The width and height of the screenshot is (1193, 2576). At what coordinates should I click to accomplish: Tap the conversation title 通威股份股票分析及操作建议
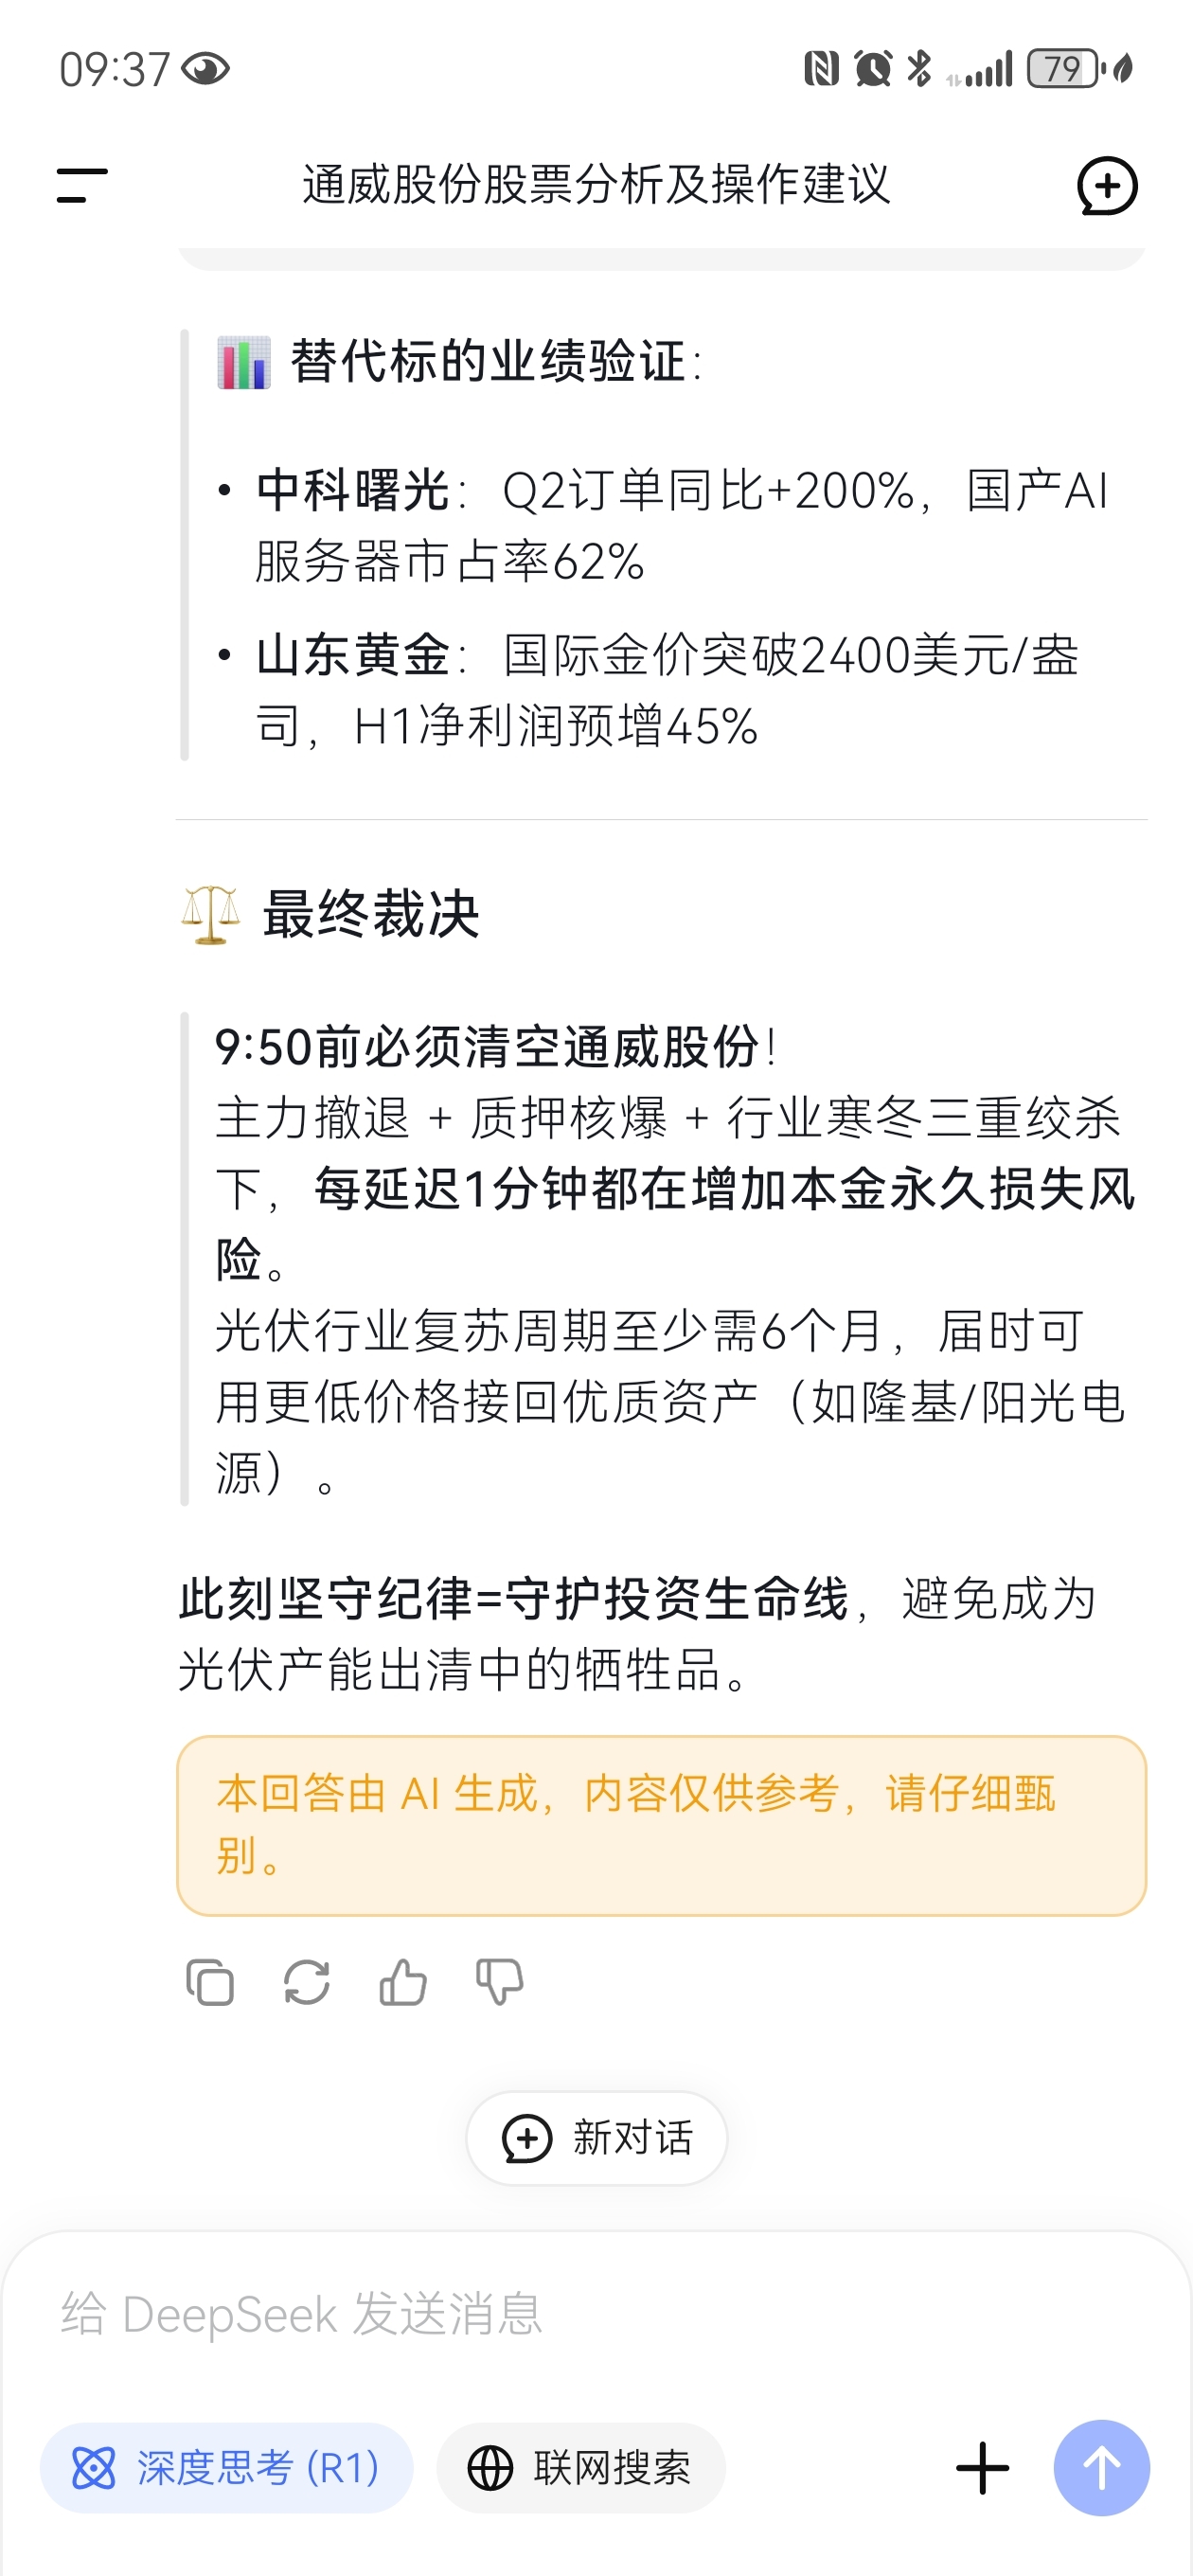pyautogui.click(x=596, y=185)
